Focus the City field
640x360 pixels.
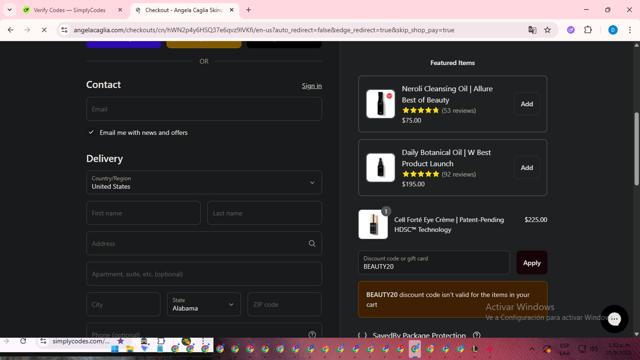click(123, 304)
